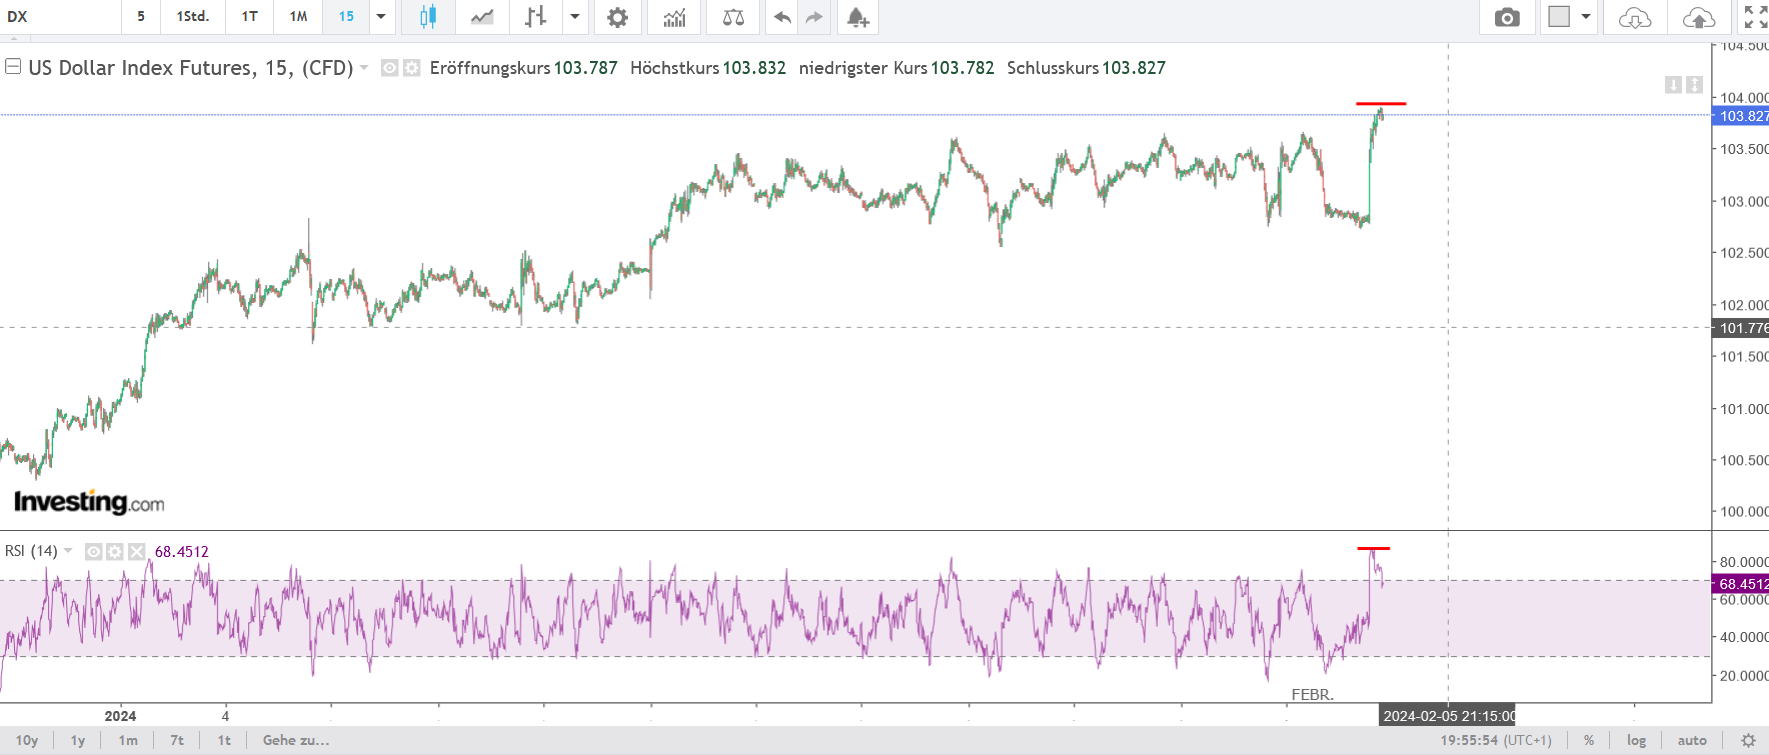Click the 101.776 crosshair price label
1769x755 pixels.
[1741, 328]
